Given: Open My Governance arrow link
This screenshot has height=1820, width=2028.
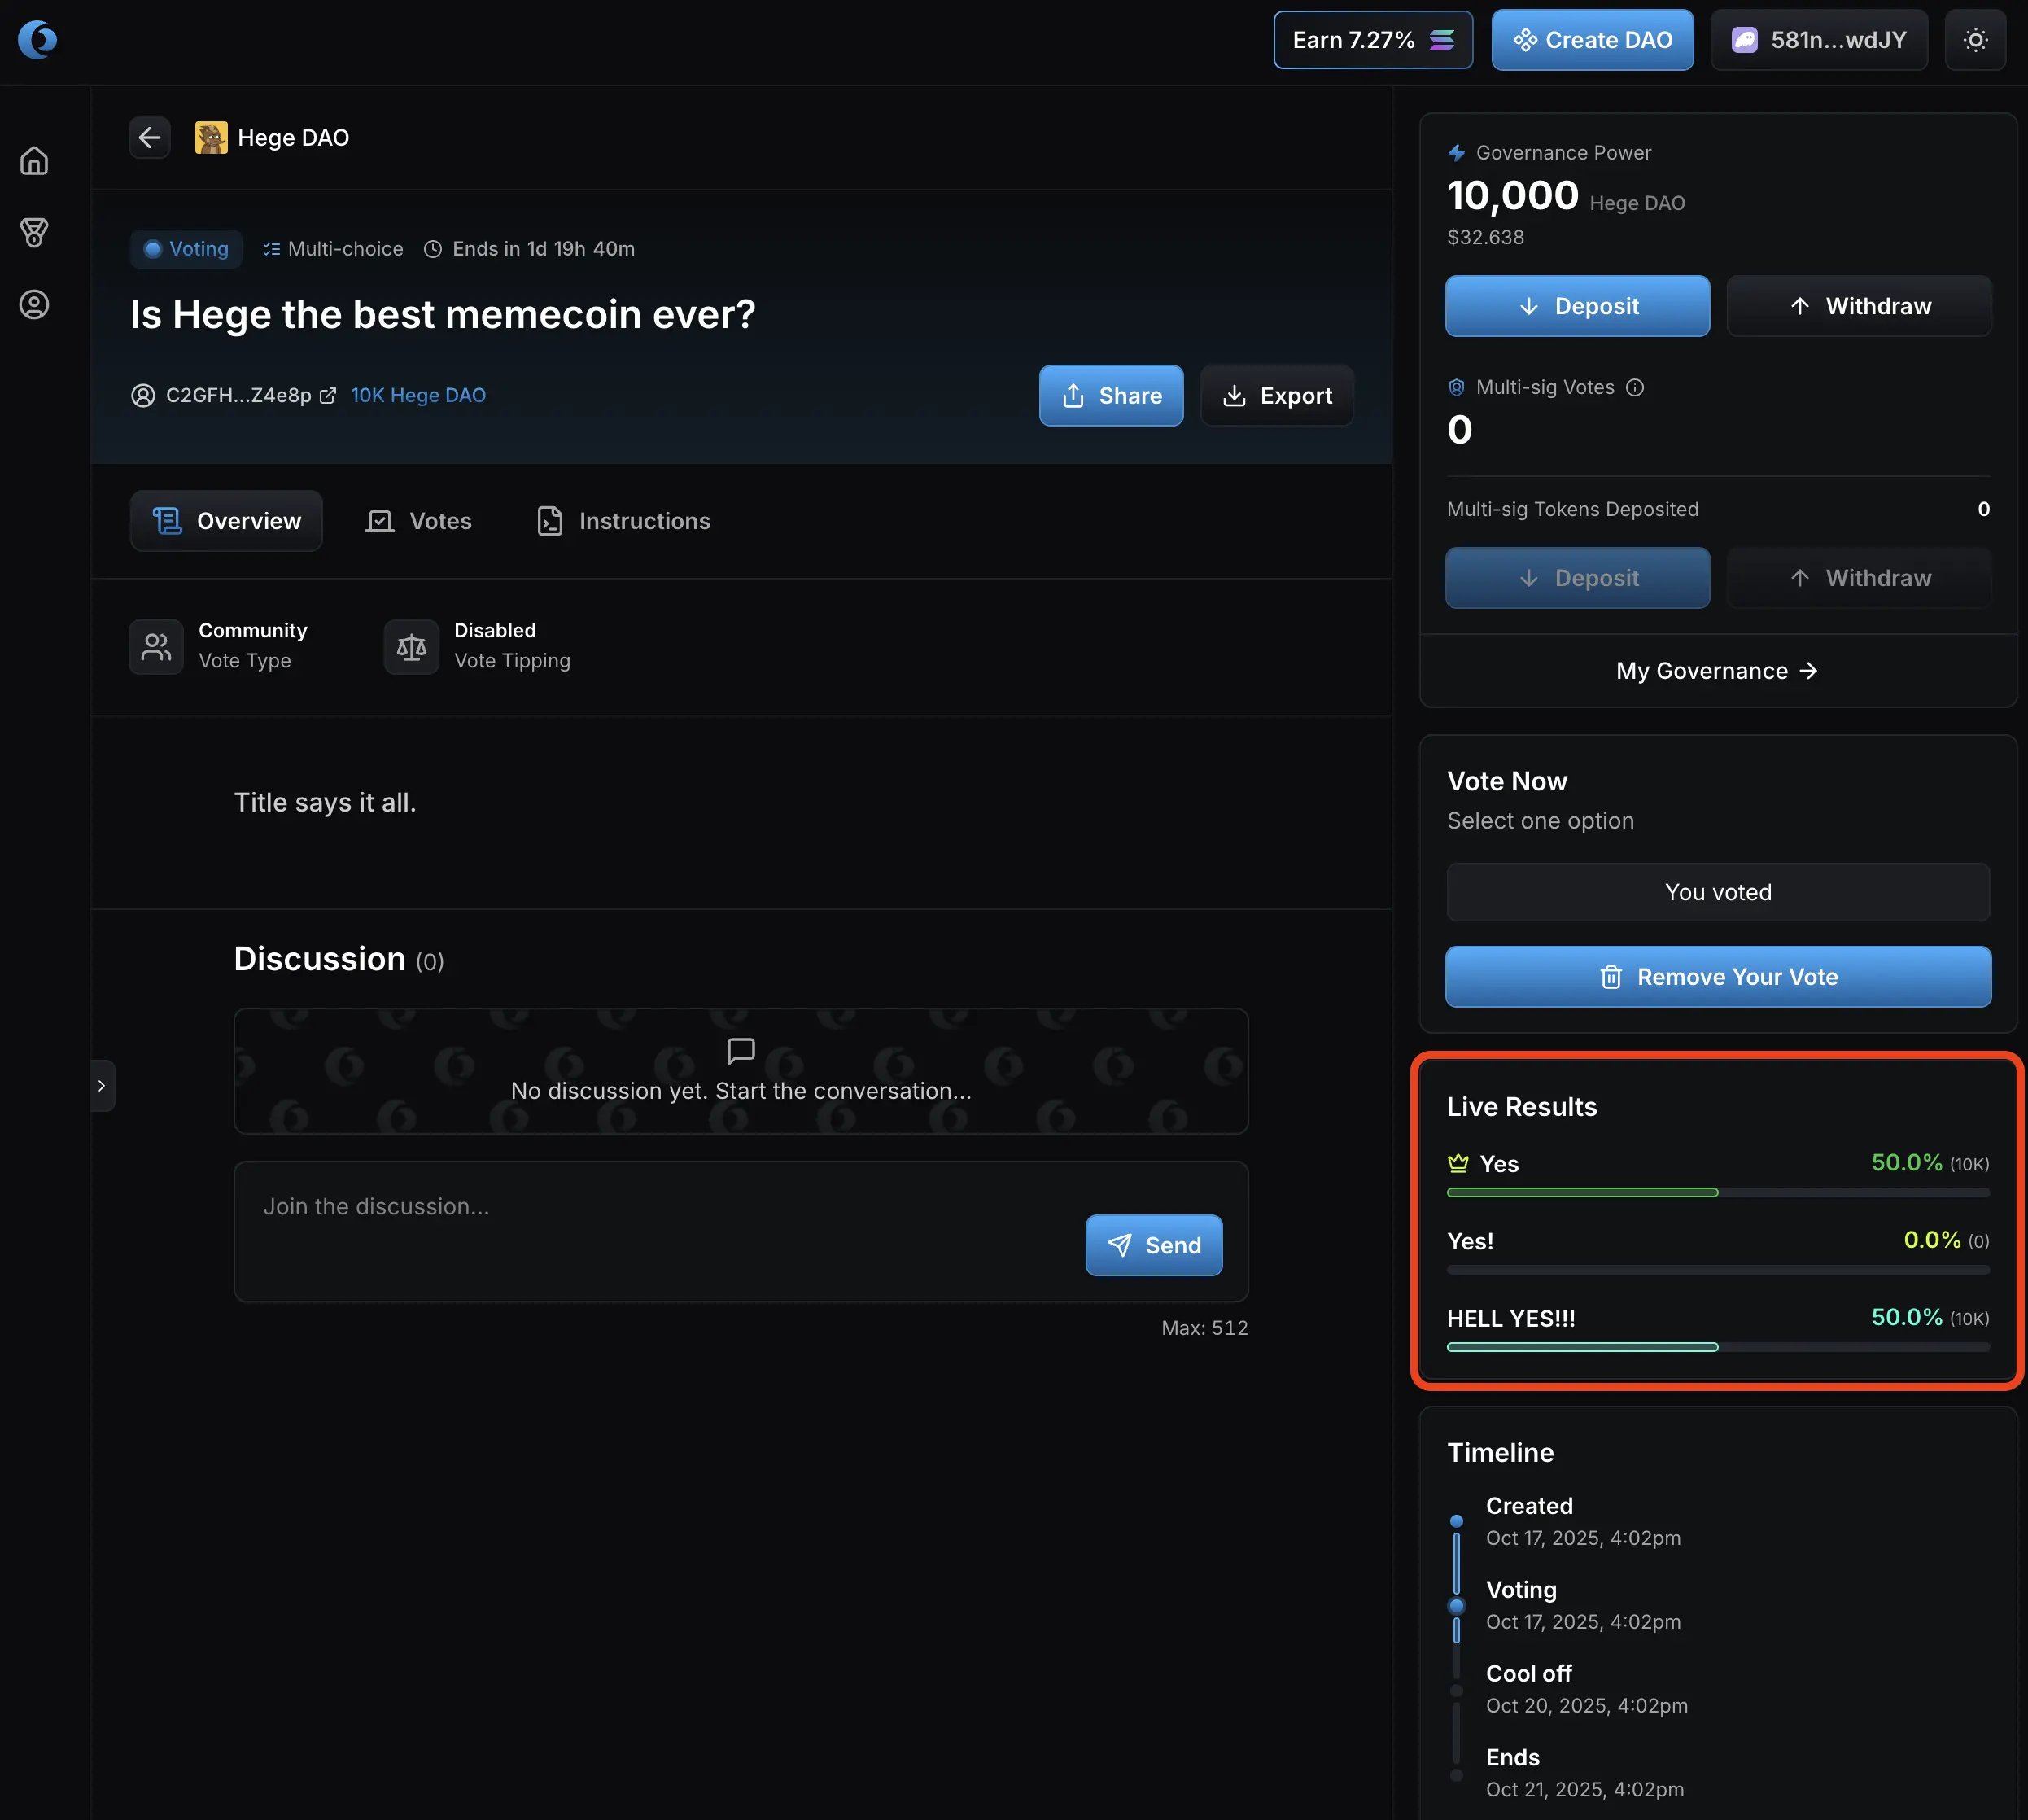Looking at the screenshot, I should click(x=1717, y=671).
